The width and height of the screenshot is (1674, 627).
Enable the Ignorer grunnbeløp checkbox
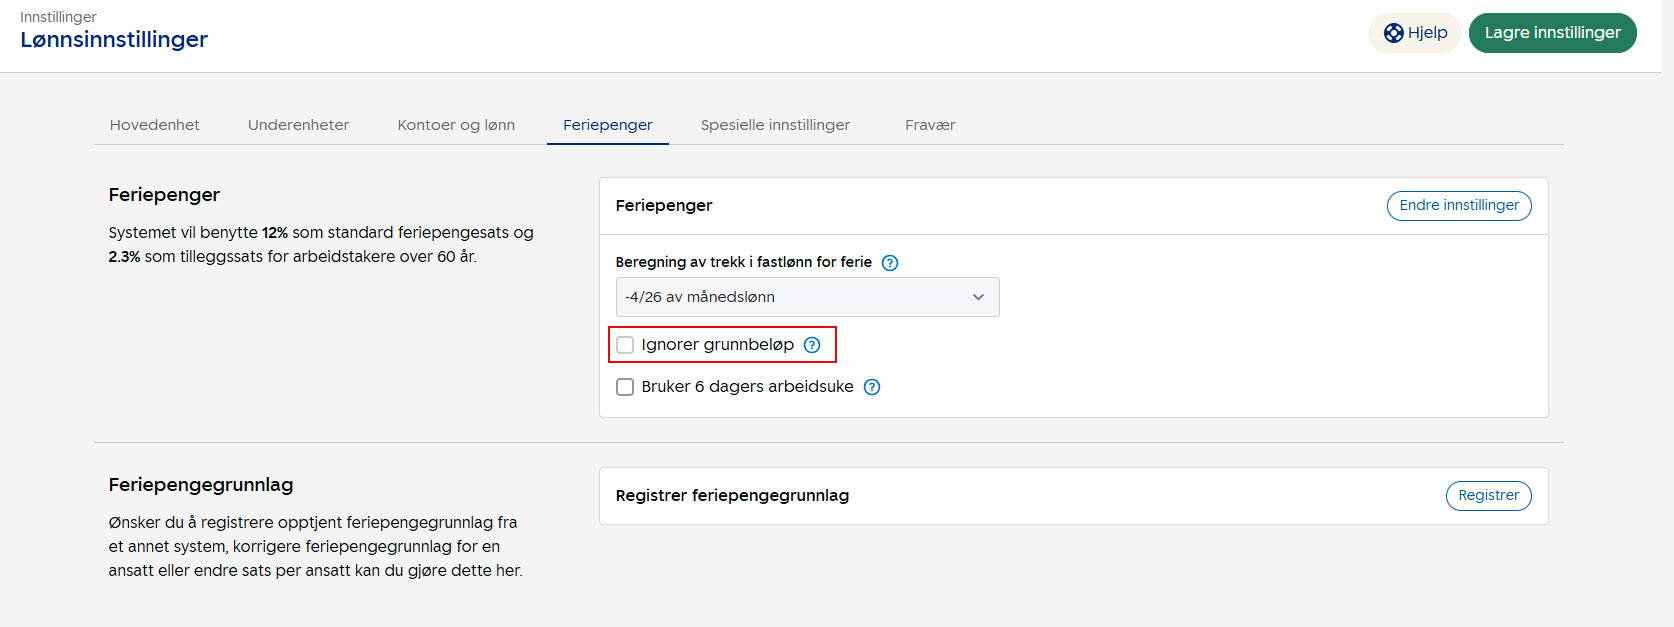pos(625,345)
